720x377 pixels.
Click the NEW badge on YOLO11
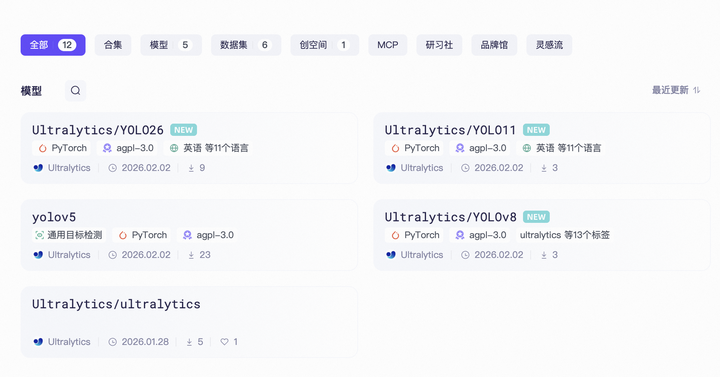pos(536,130)
